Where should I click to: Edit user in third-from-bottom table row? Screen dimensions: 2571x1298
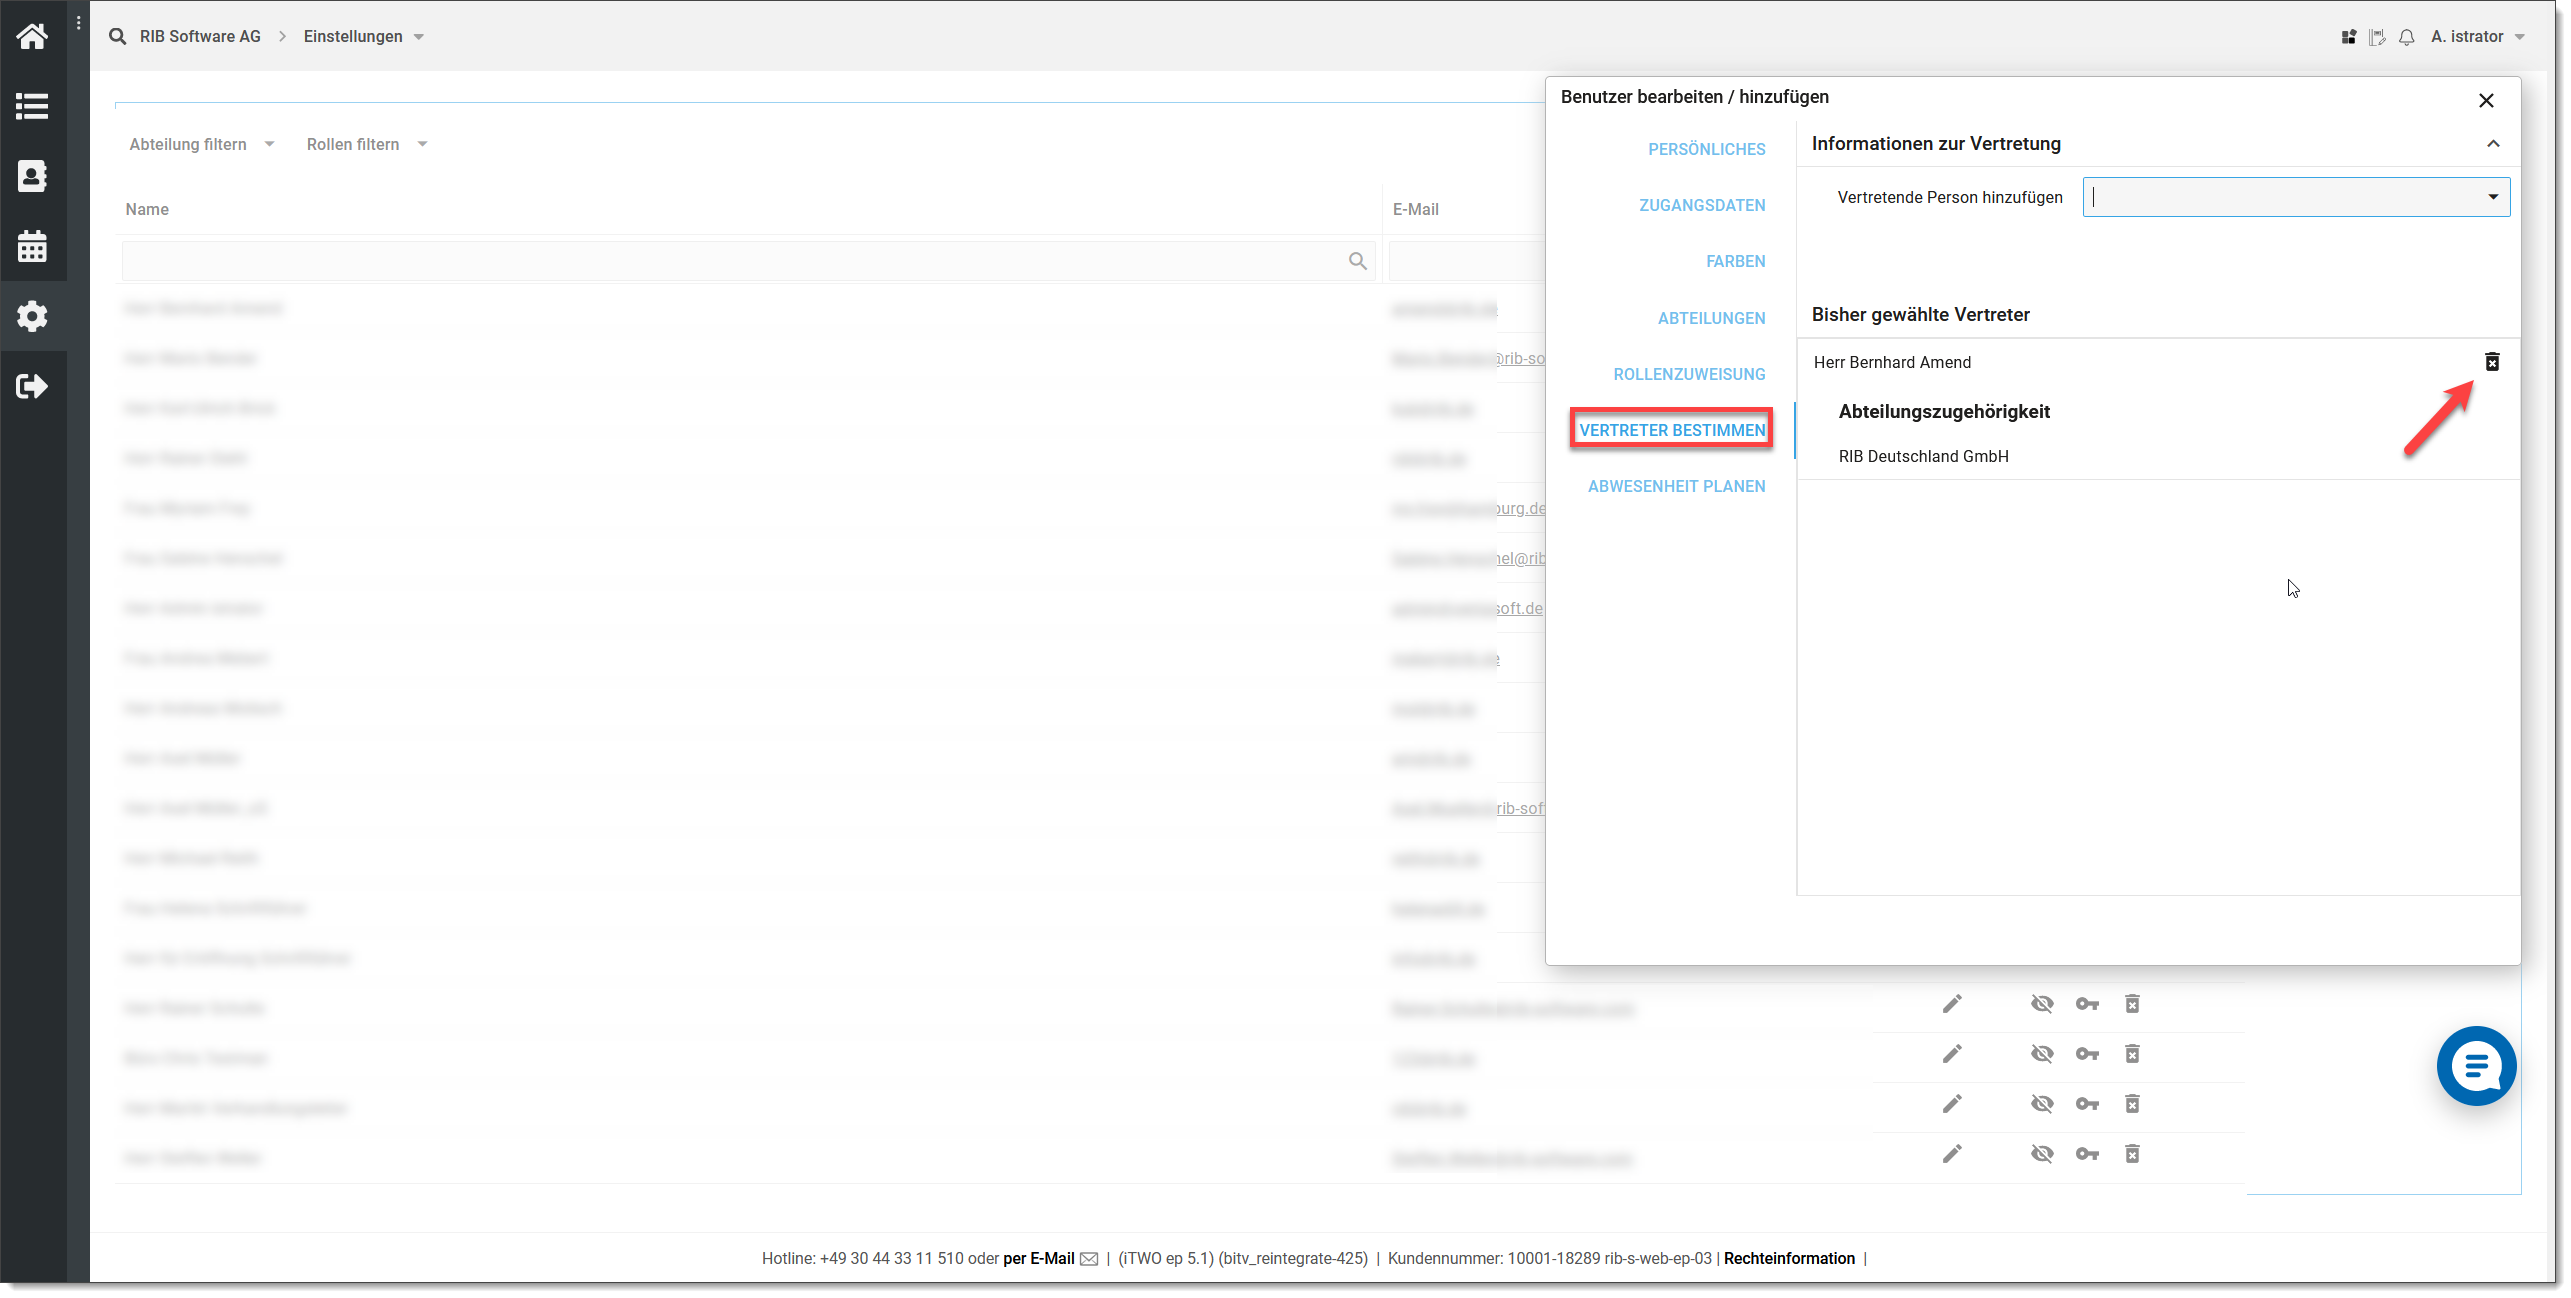1952,1054
